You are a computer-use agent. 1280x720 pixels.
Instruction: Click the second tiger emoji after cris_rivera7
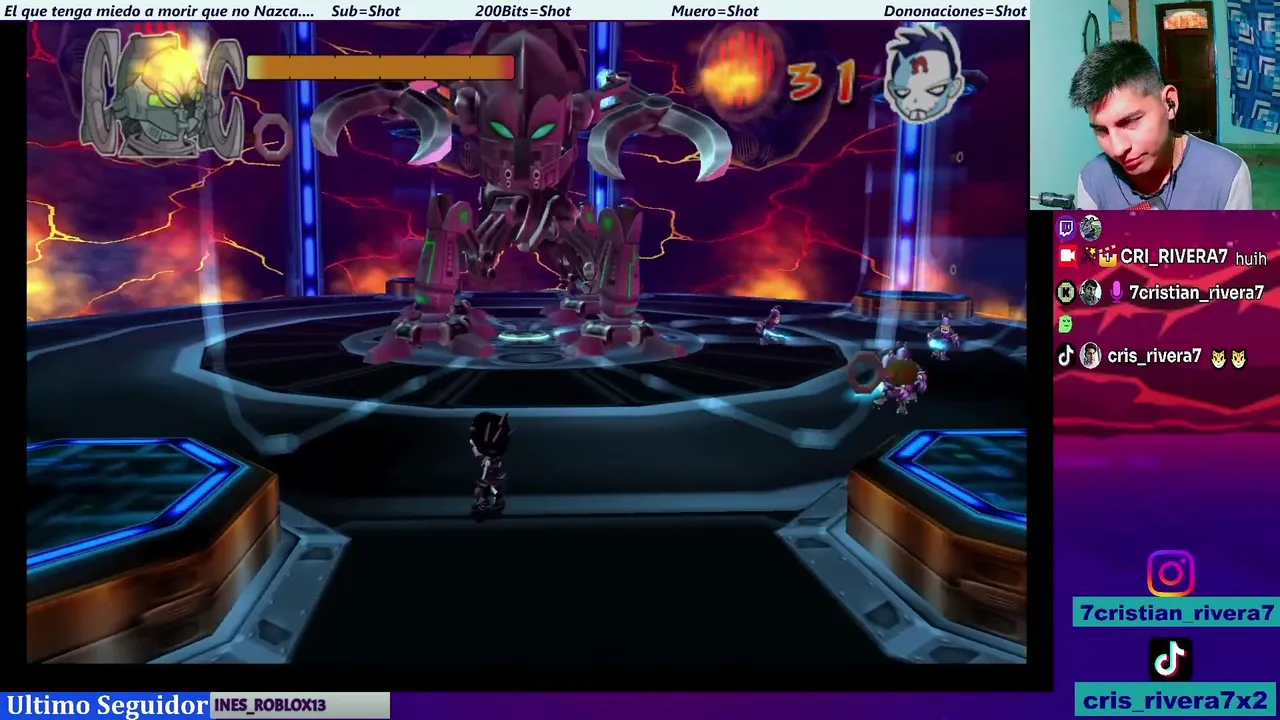coord(1239,358)
